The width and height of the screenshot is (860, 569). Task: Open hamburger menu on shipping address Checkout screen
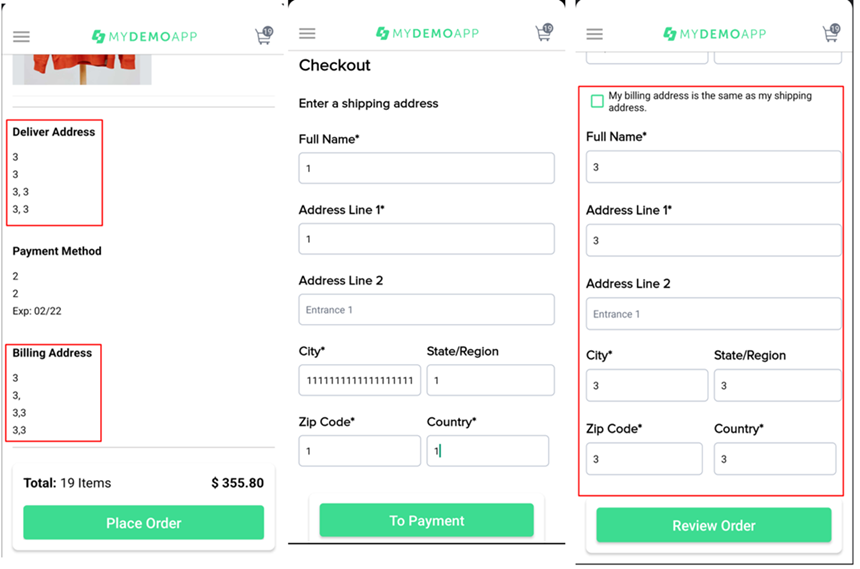point(307,34)
